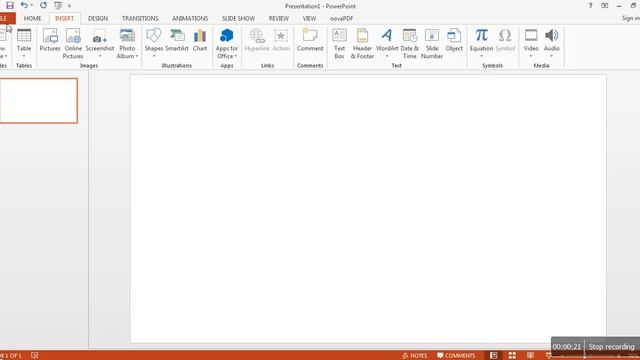
Task: Open Apps for Office
Action: click(227, 43)
